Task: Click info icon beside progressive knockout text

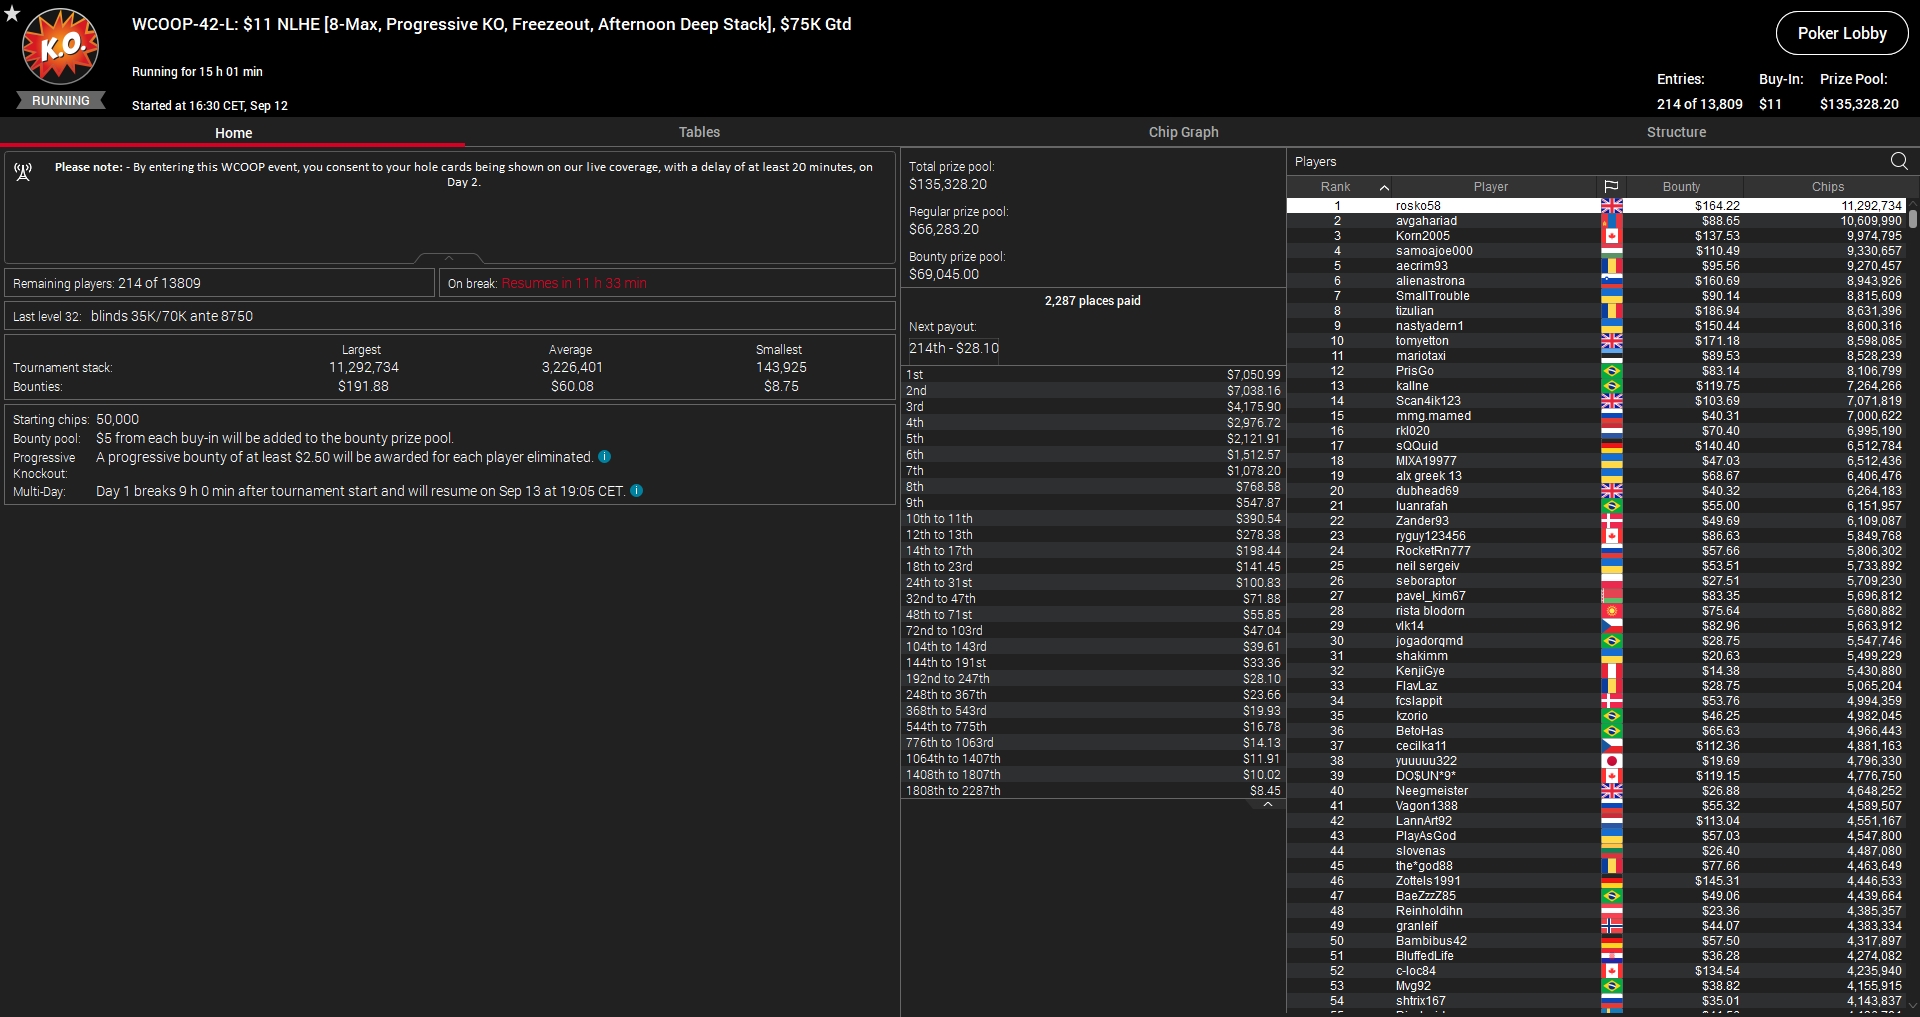Action: [604, 457]
